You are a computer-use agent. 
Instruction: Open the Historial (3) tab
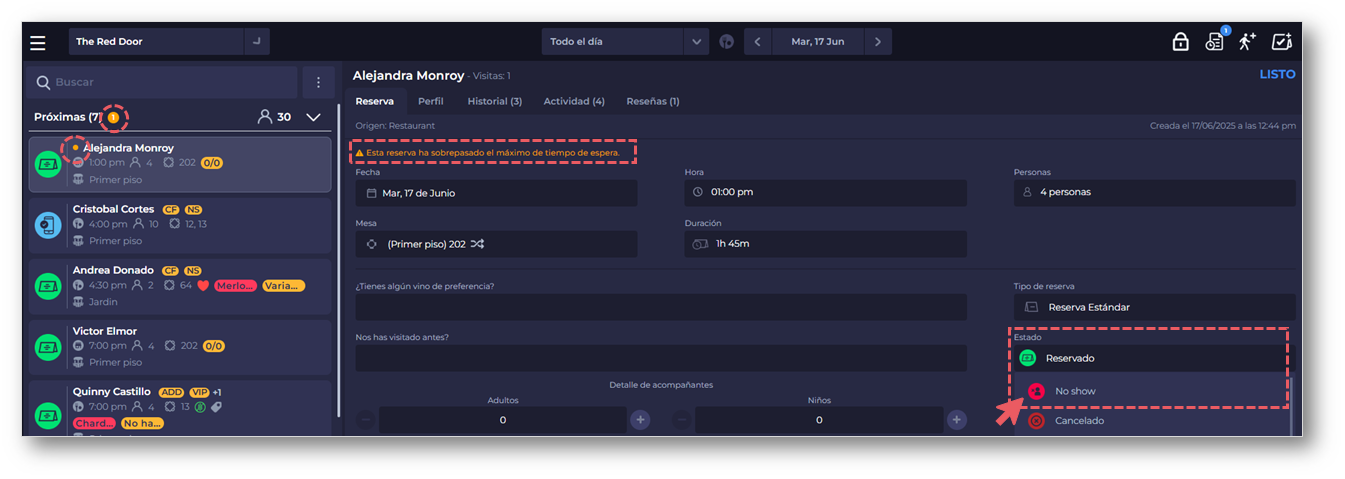[495, 101]
